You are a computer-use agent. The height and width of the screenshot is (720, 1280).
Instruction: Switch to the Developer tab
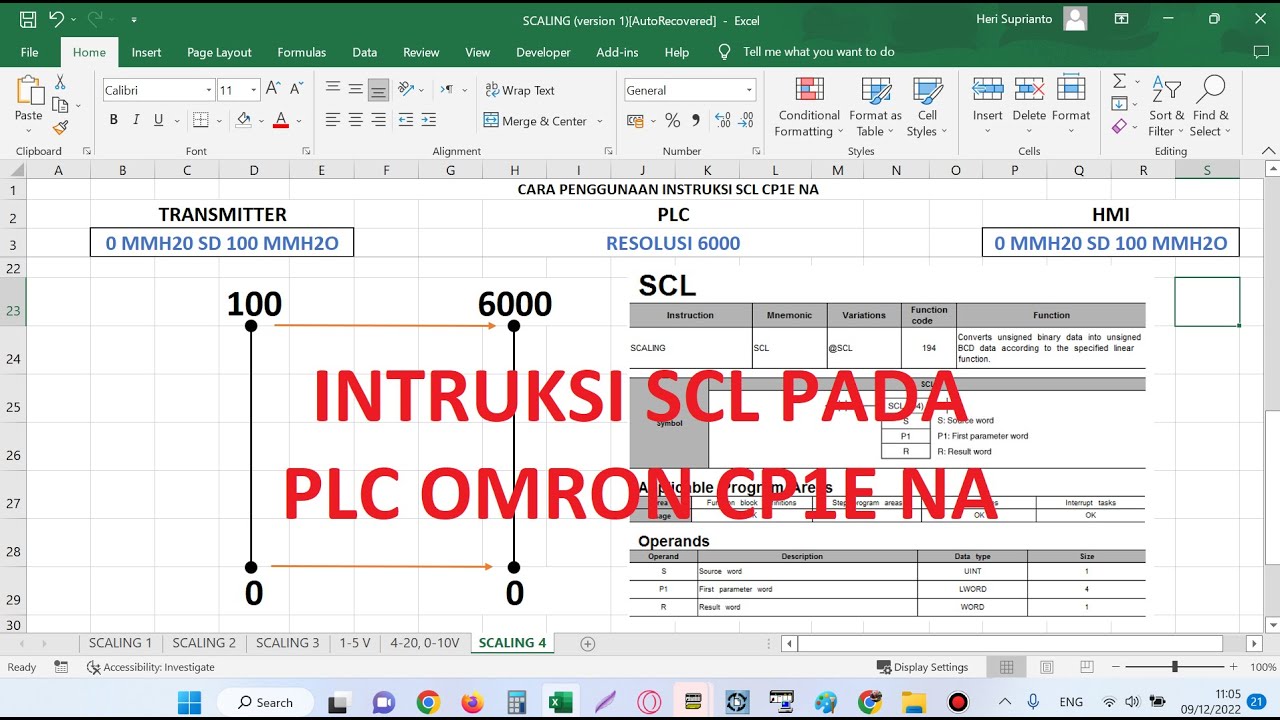(x=543, y=52)
